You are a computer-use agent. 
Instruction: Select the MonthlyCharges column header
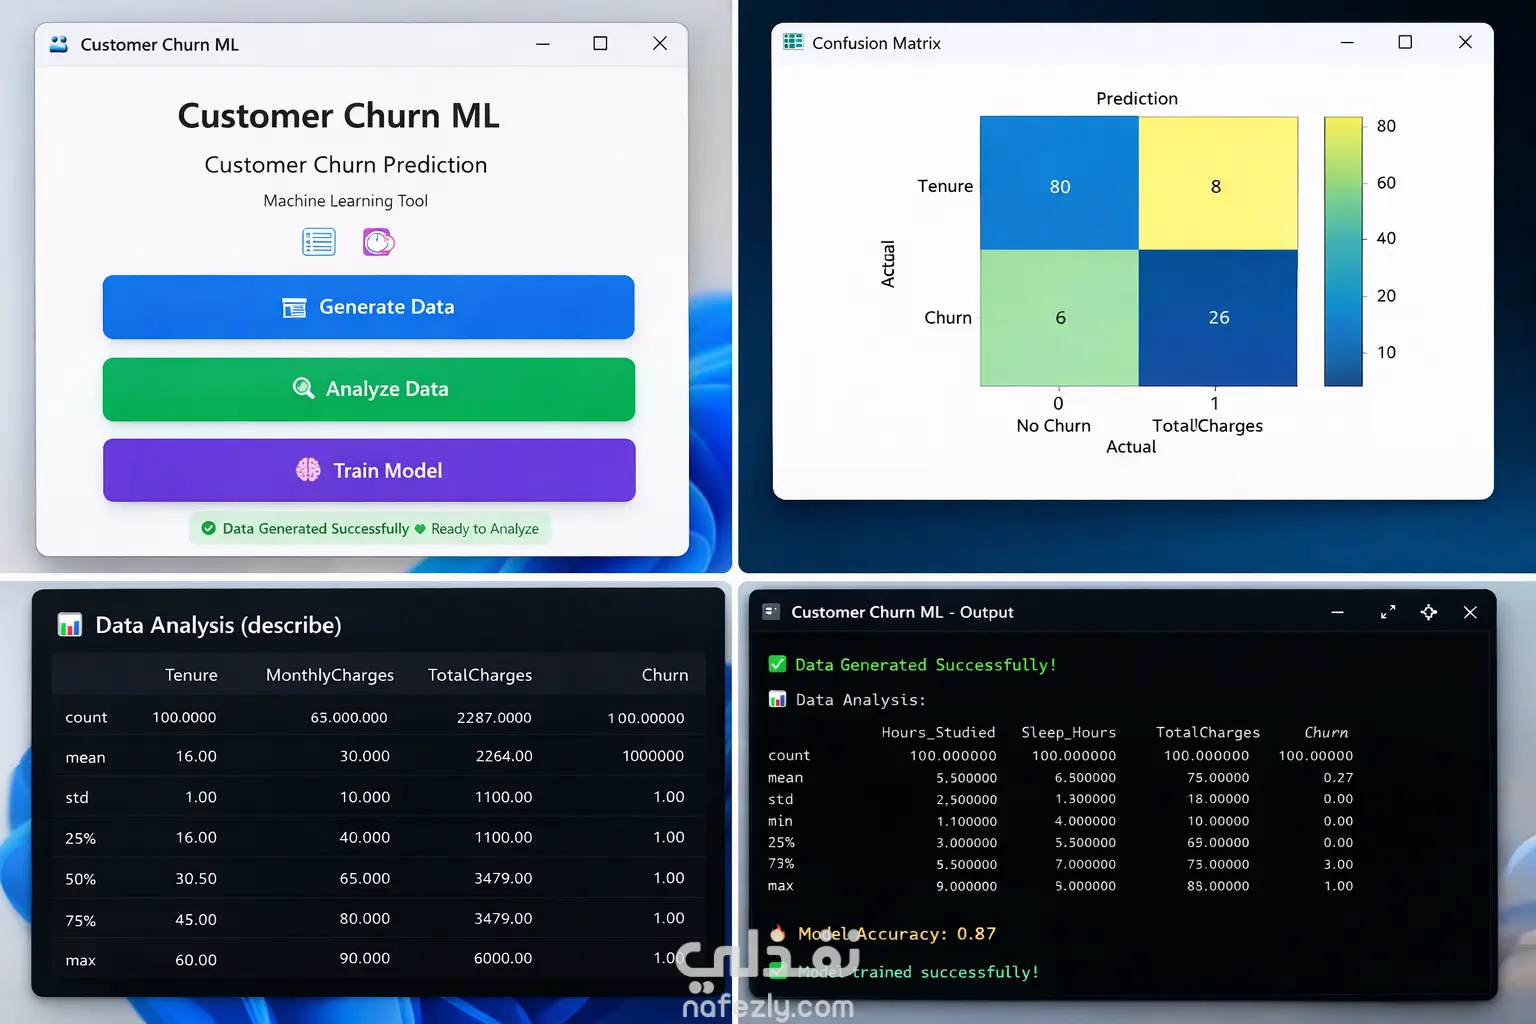(x=330, y=675)
